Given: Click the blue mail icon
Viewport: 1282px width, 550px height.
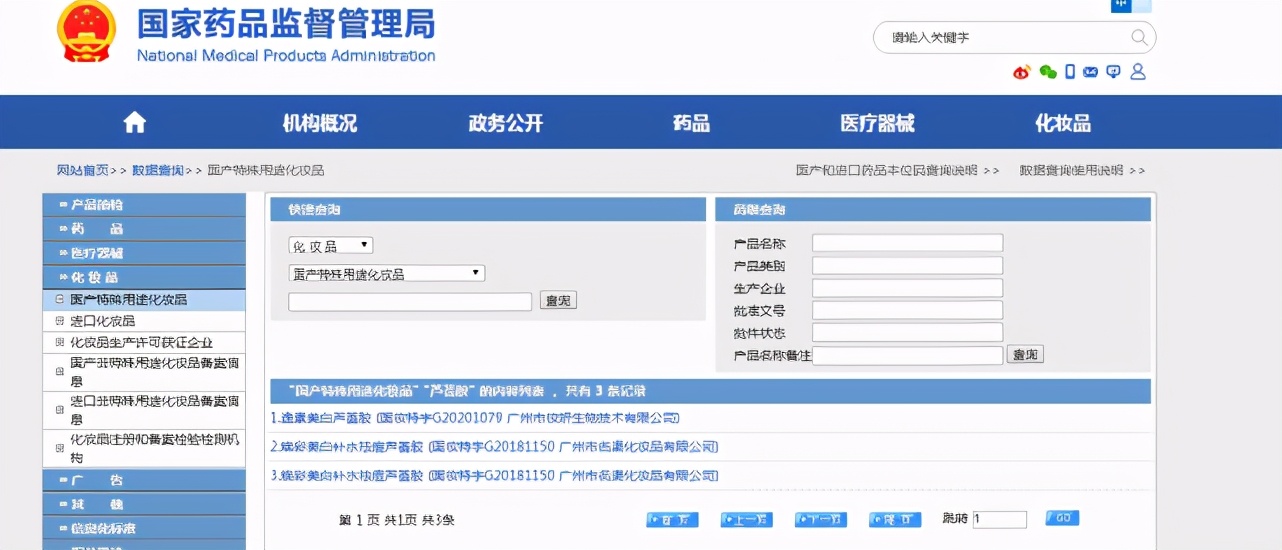Looking at the screenshot, I should tap(1091, 72).
